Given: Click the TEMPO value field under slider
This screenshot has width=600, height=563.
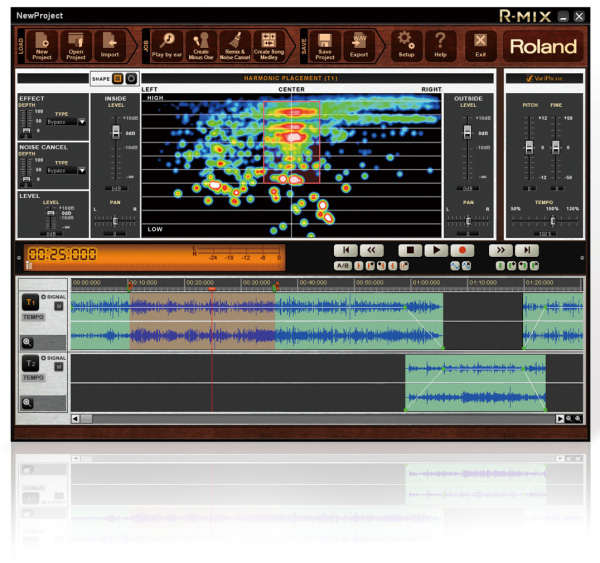Looking at the screenshot, I should pos(545,233).
